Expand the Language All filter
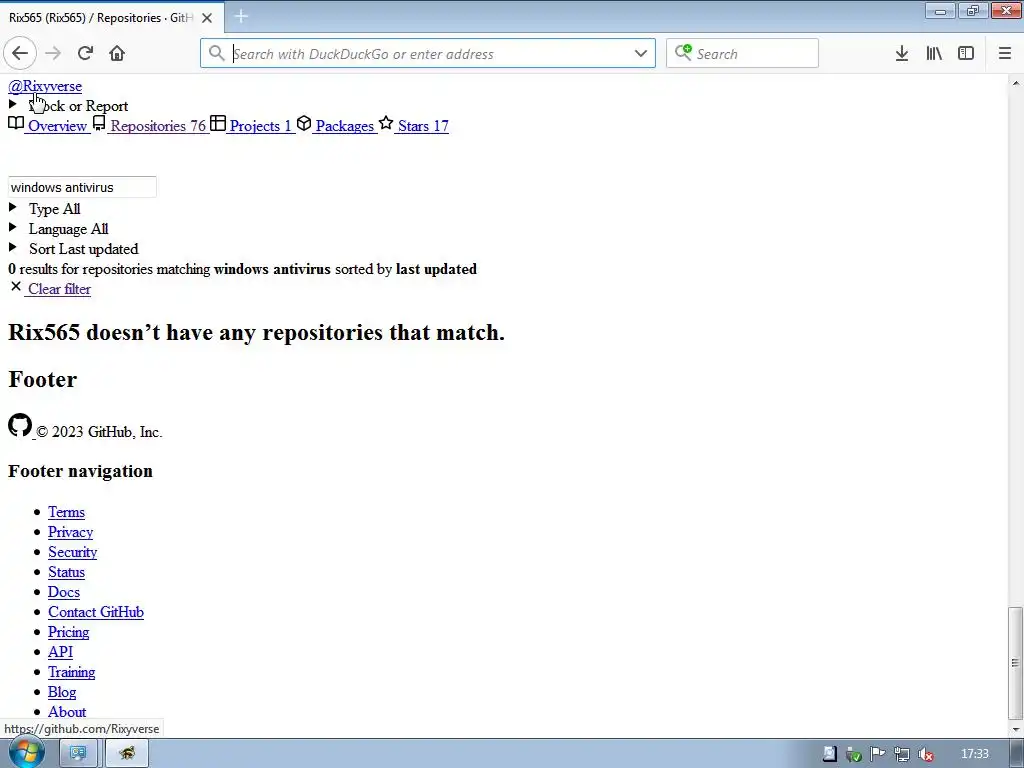This screenshot has height=768, width=1024. click(58, 229)
